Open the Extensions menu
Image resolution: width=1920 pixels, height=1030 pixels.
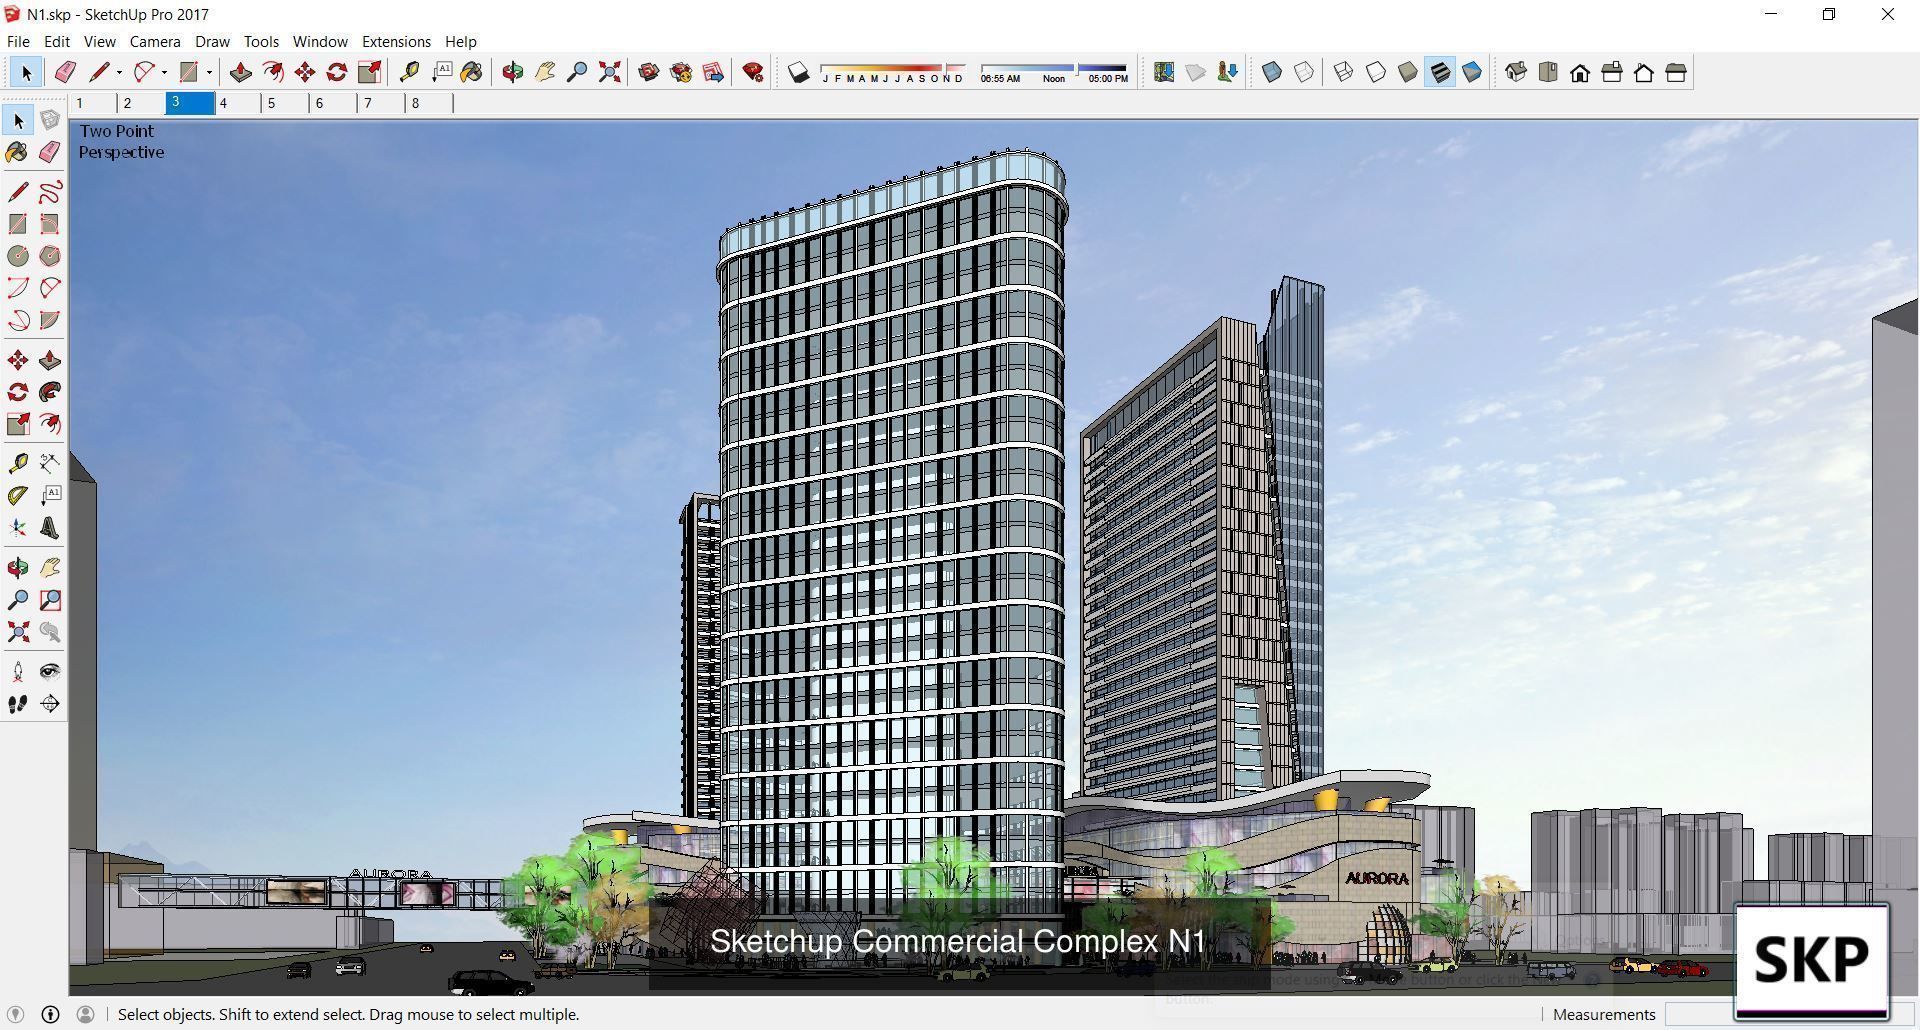coord(396,41)
